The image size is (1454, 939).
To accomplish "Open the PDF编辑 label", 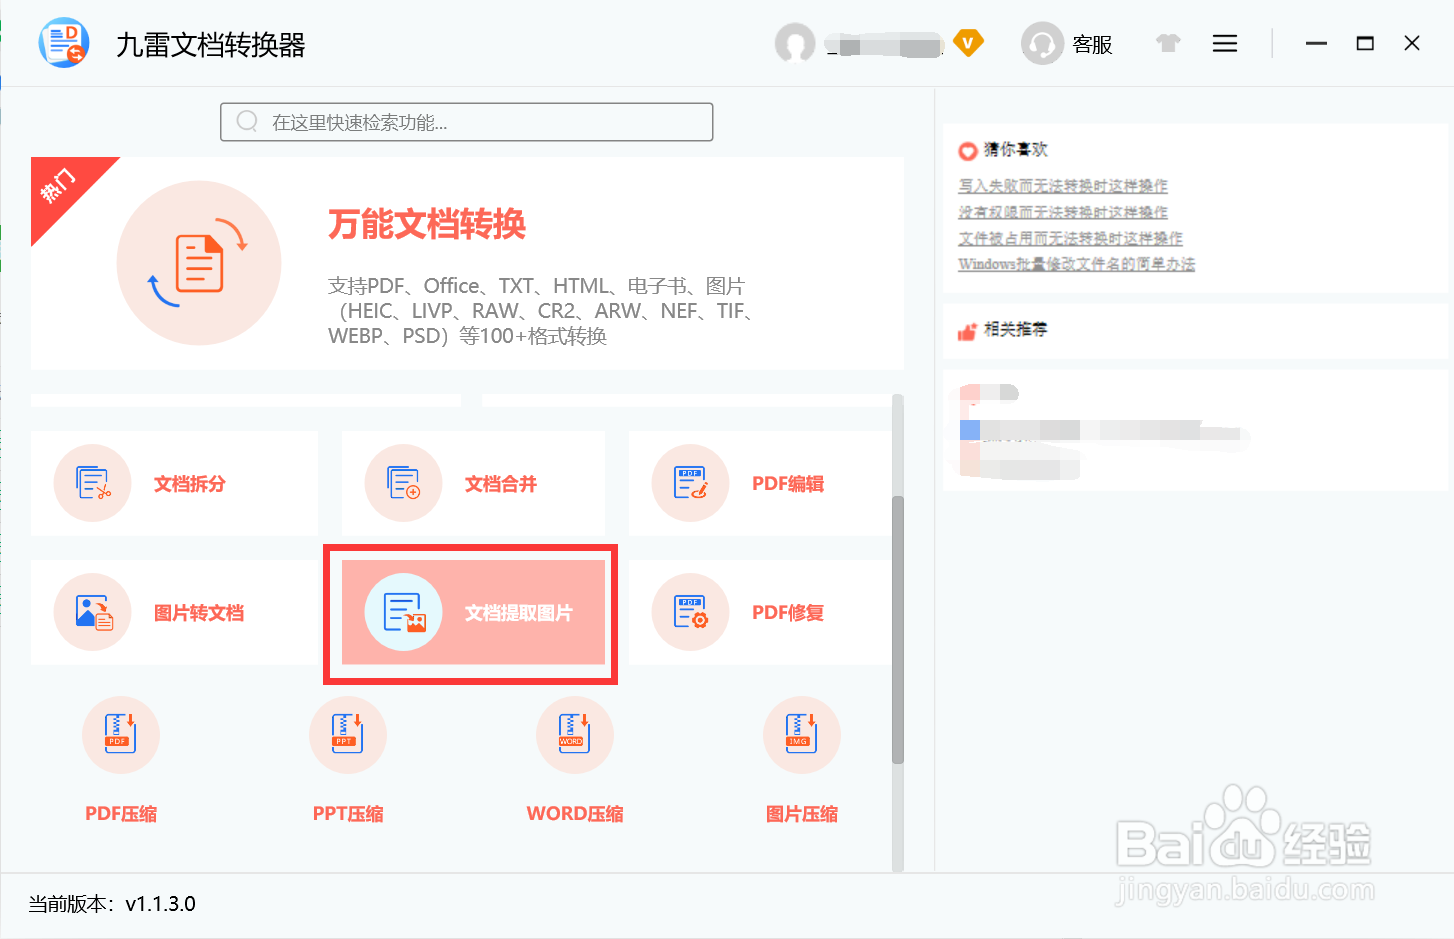I will click(x=788, y=484).
